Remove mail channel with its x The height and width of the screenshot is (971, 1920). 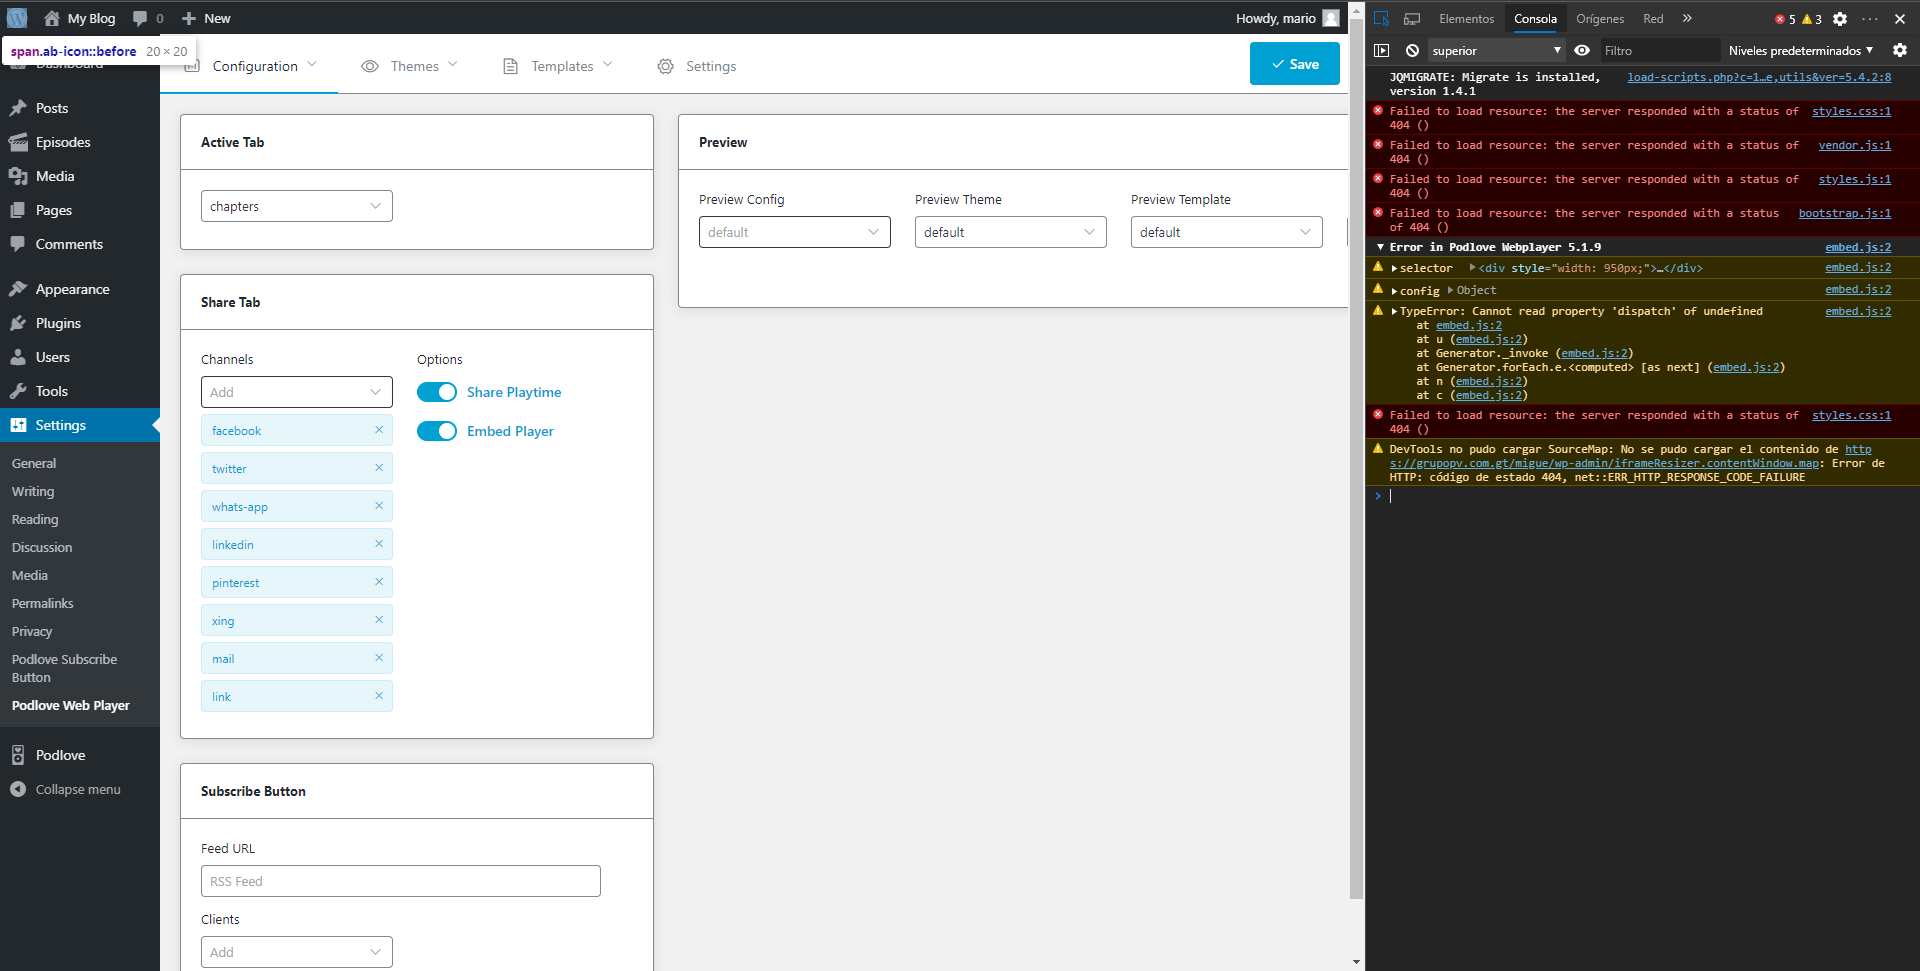tap(379, 658)
